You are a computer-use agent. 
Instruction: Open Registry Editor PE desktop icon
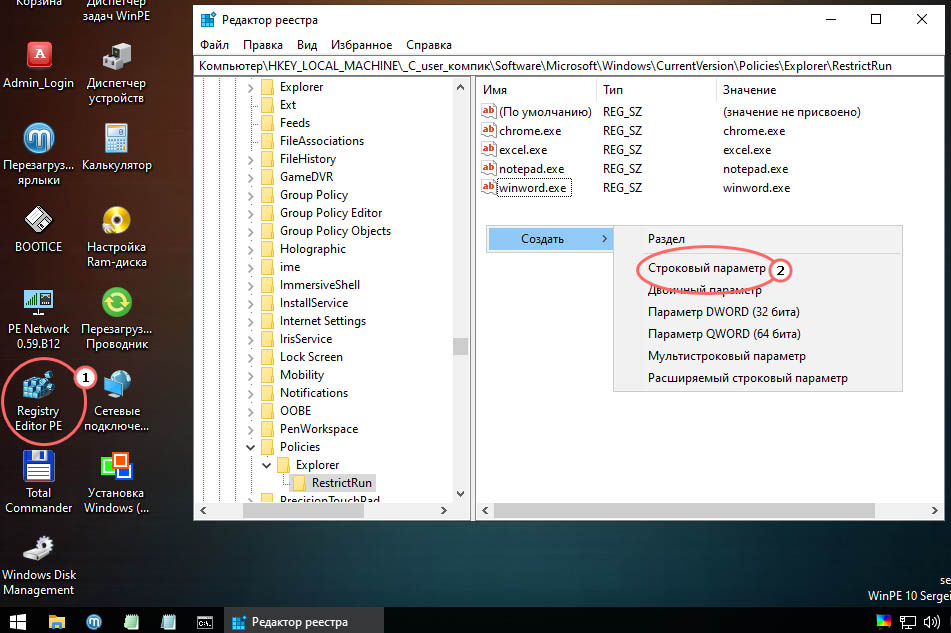coord(39,401)
